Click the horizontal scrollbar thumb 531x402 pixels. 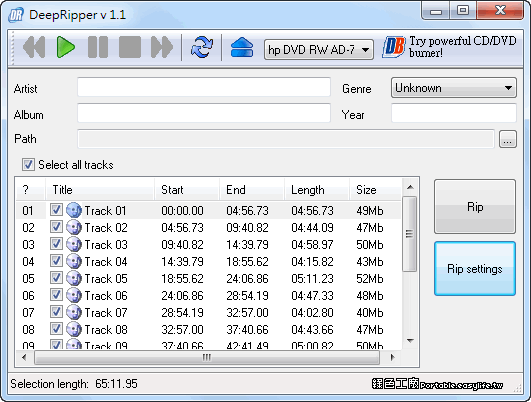(207, 358)
